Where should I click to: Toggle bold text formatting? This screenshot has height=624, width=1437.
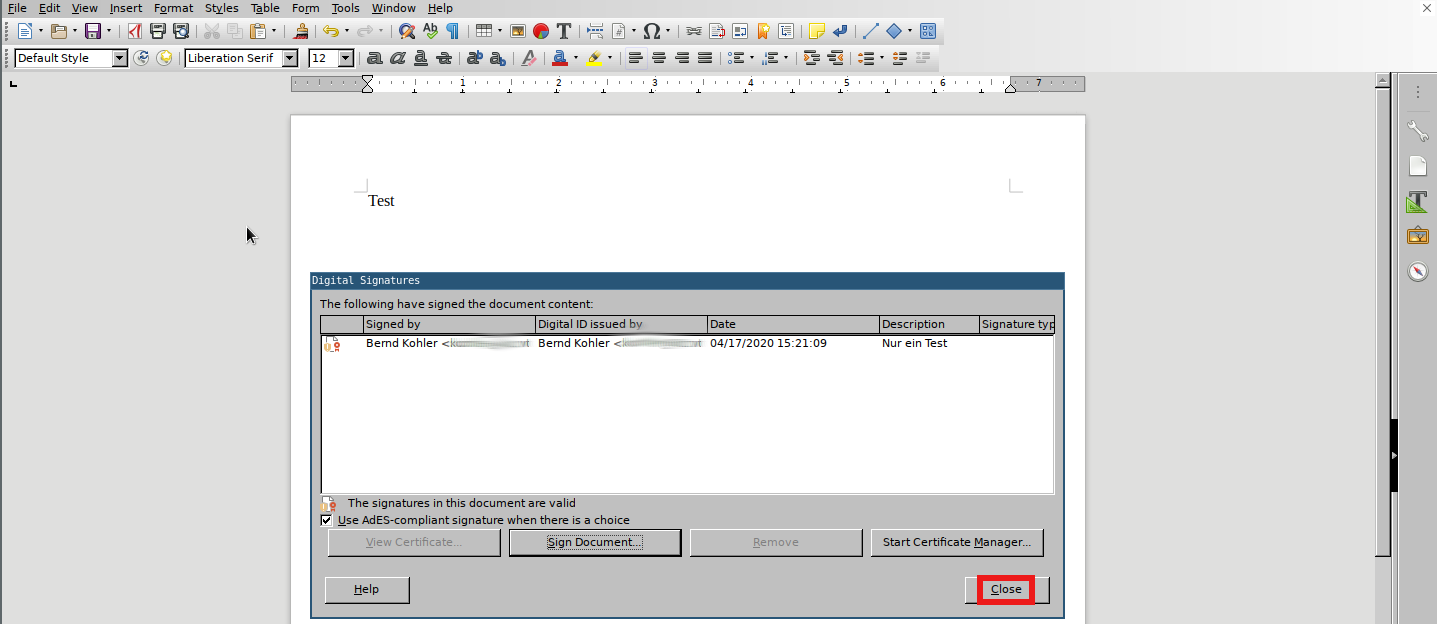click(375, 58)
